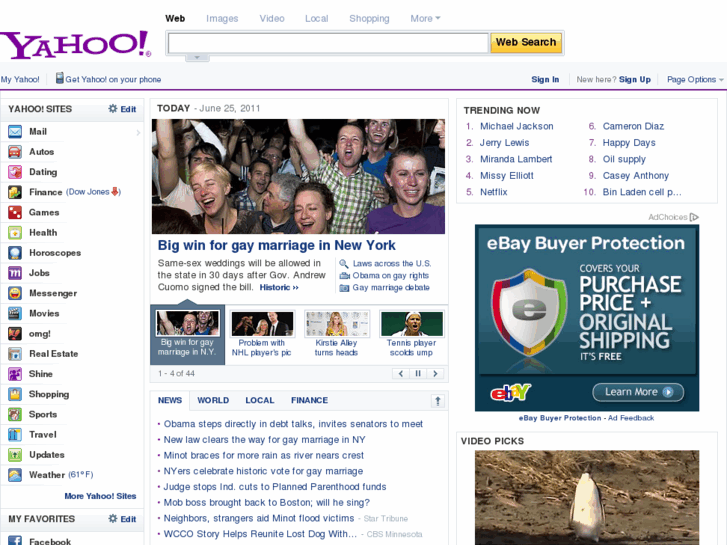727x545 pixels.
Task: Open Obama steps directly in debt talks story
Action: point(293,424)
